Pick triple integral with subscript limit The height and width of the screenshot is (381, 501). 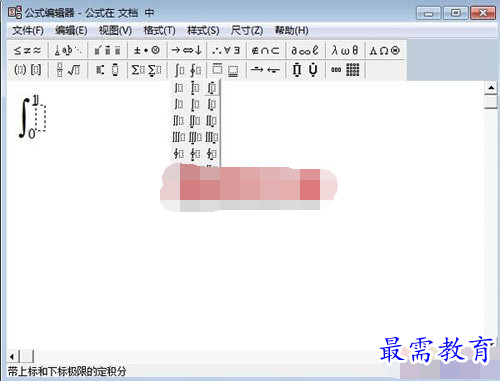coord(212,137)
